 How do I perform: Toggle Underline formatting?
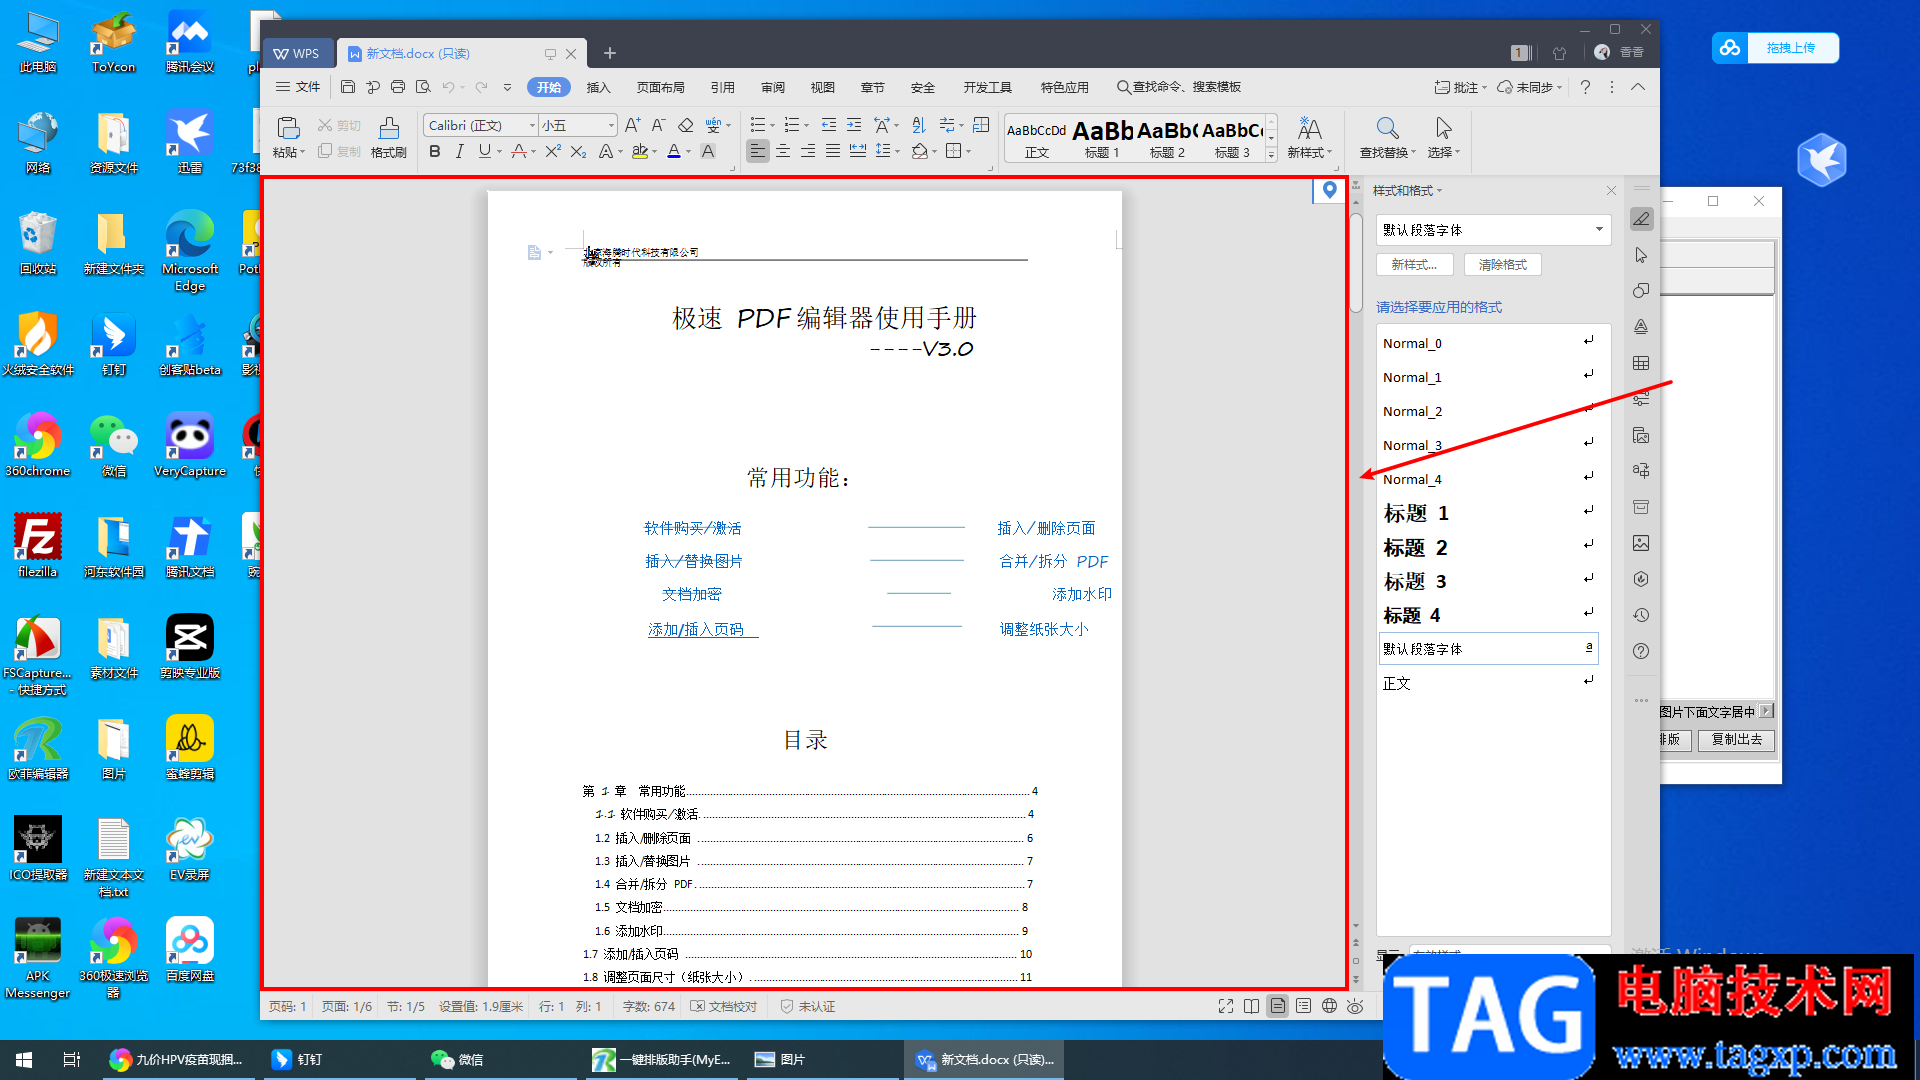pos(485,151)
